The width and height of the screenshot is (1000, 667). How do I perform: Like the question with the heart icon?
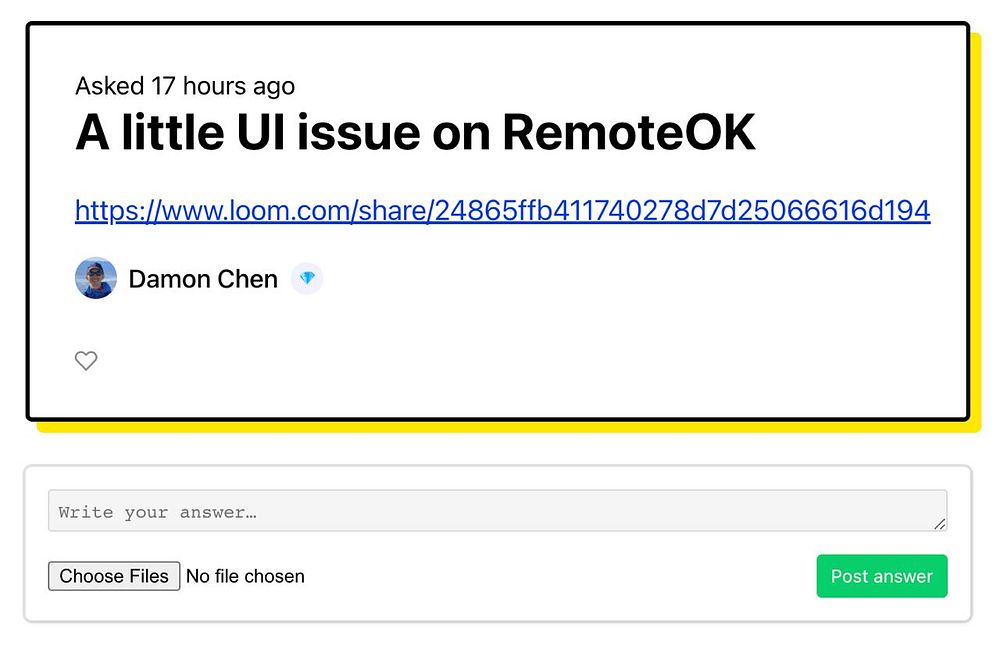click(x=86, y=361)
